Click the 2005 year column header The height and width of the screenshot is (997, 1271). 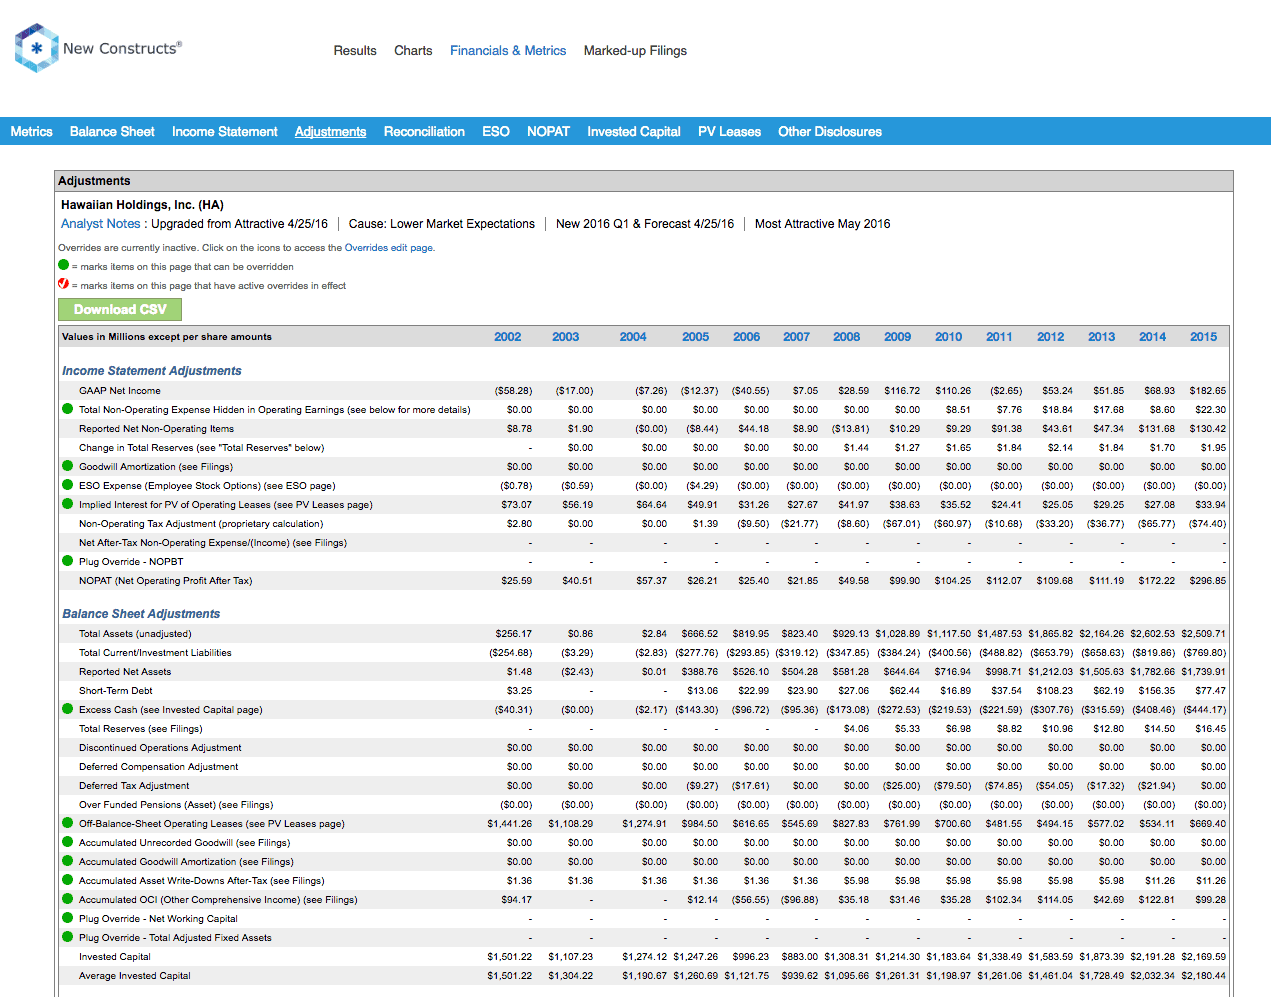tap(696, 337)
